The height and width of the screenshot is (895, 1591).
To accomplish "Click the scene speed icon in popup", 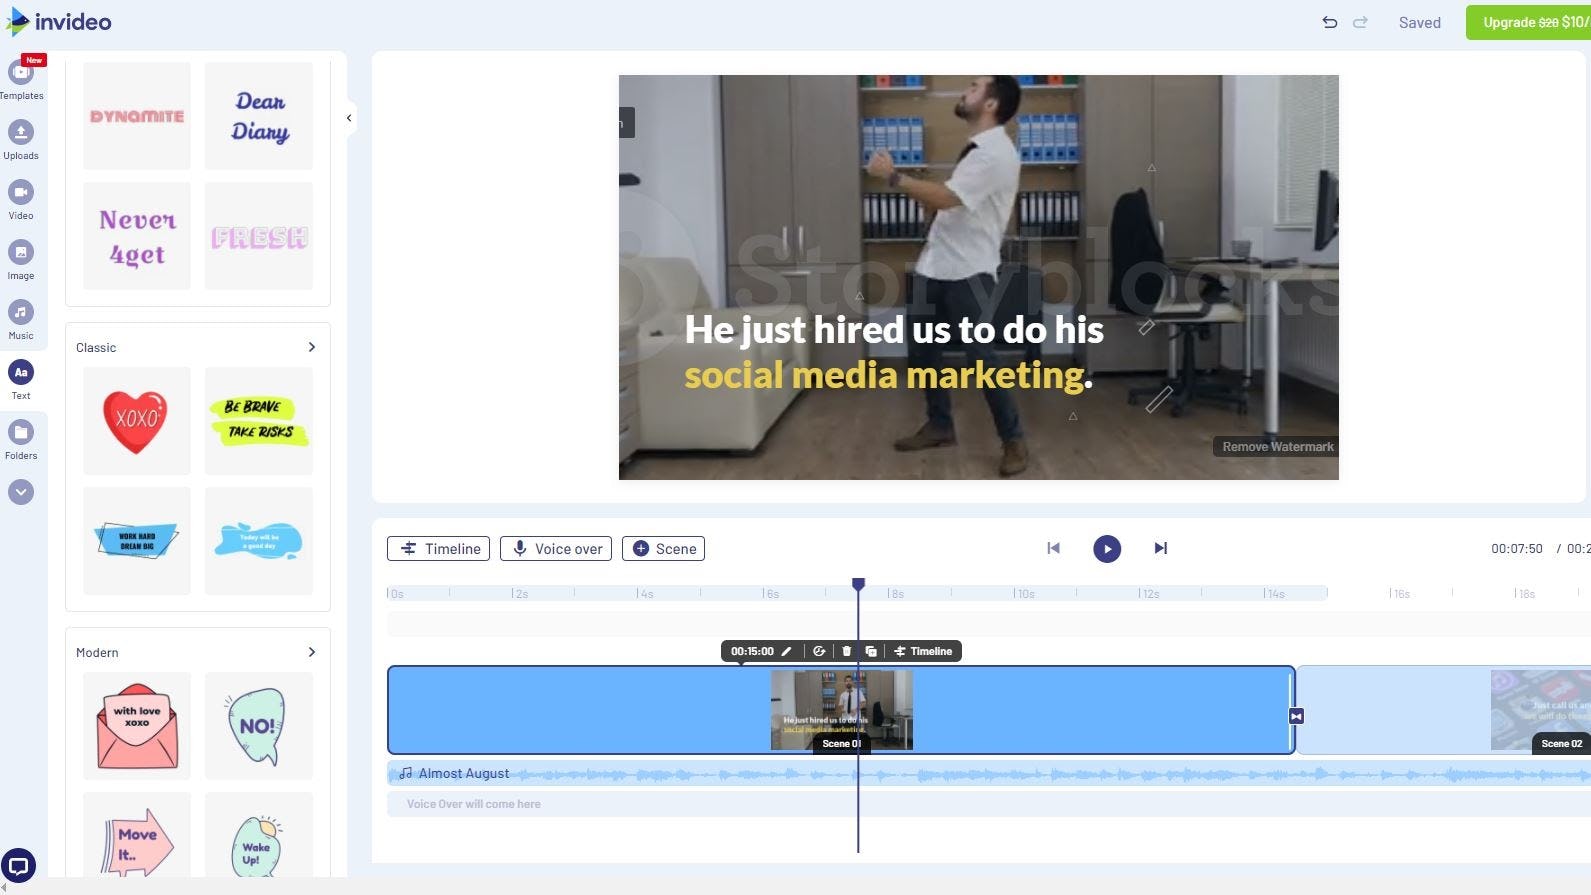I will (819, 651).
